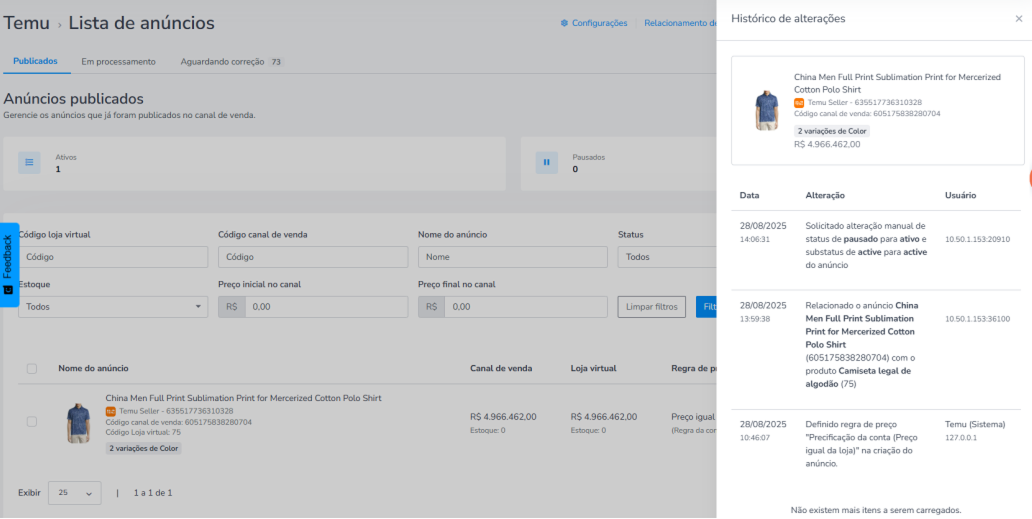Click user 10.50.1.153:36100 in history

977,319
